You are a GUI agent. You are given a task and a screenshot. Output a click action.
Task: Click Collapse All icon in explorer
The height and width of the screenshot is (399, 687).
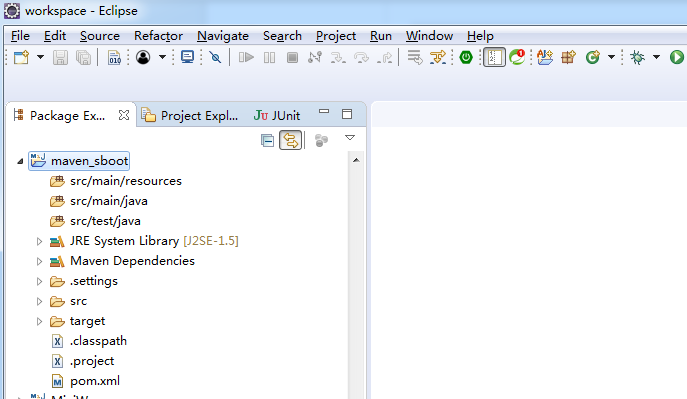(x=267, y=141)
